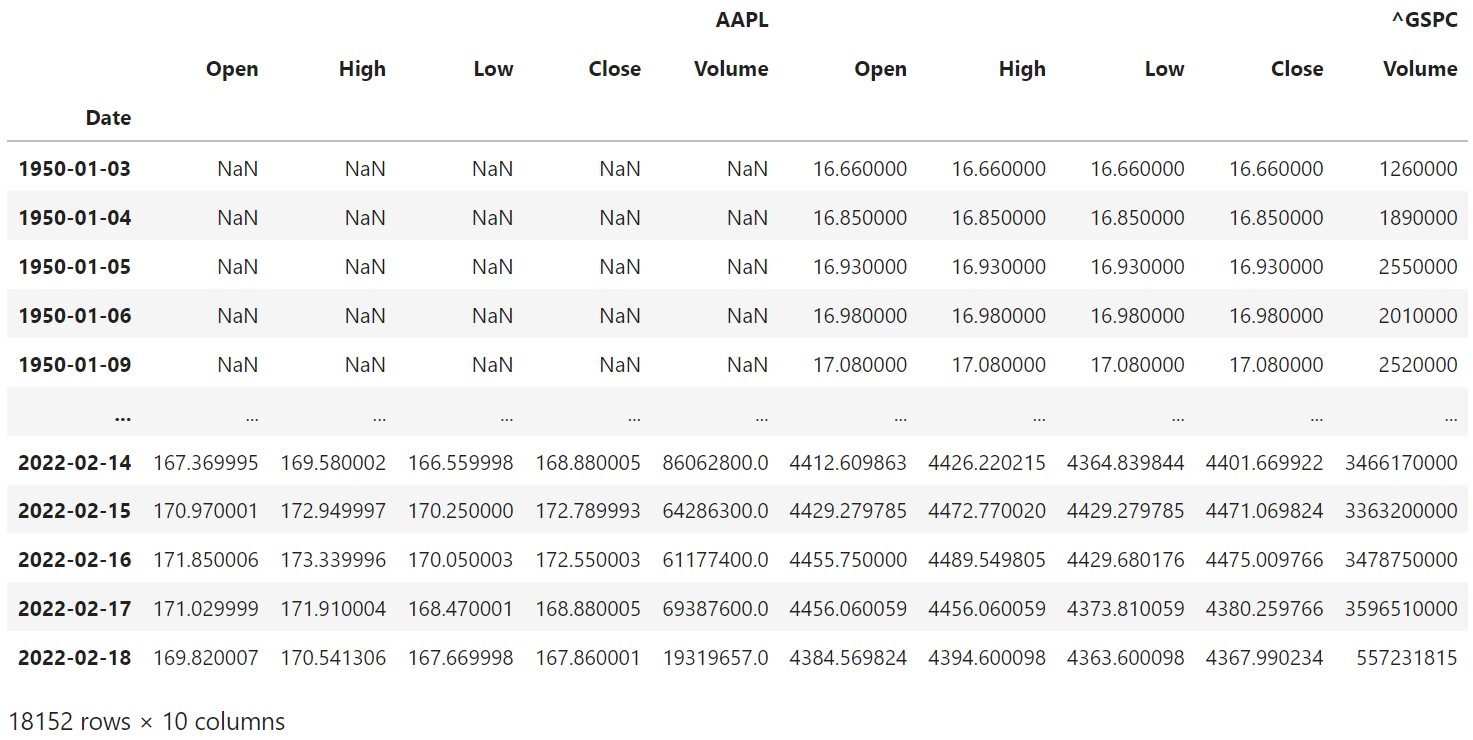Viewport: 1473px width, 740px height.
Task: Click the cell value 169.820007
Action: (206, 658)
